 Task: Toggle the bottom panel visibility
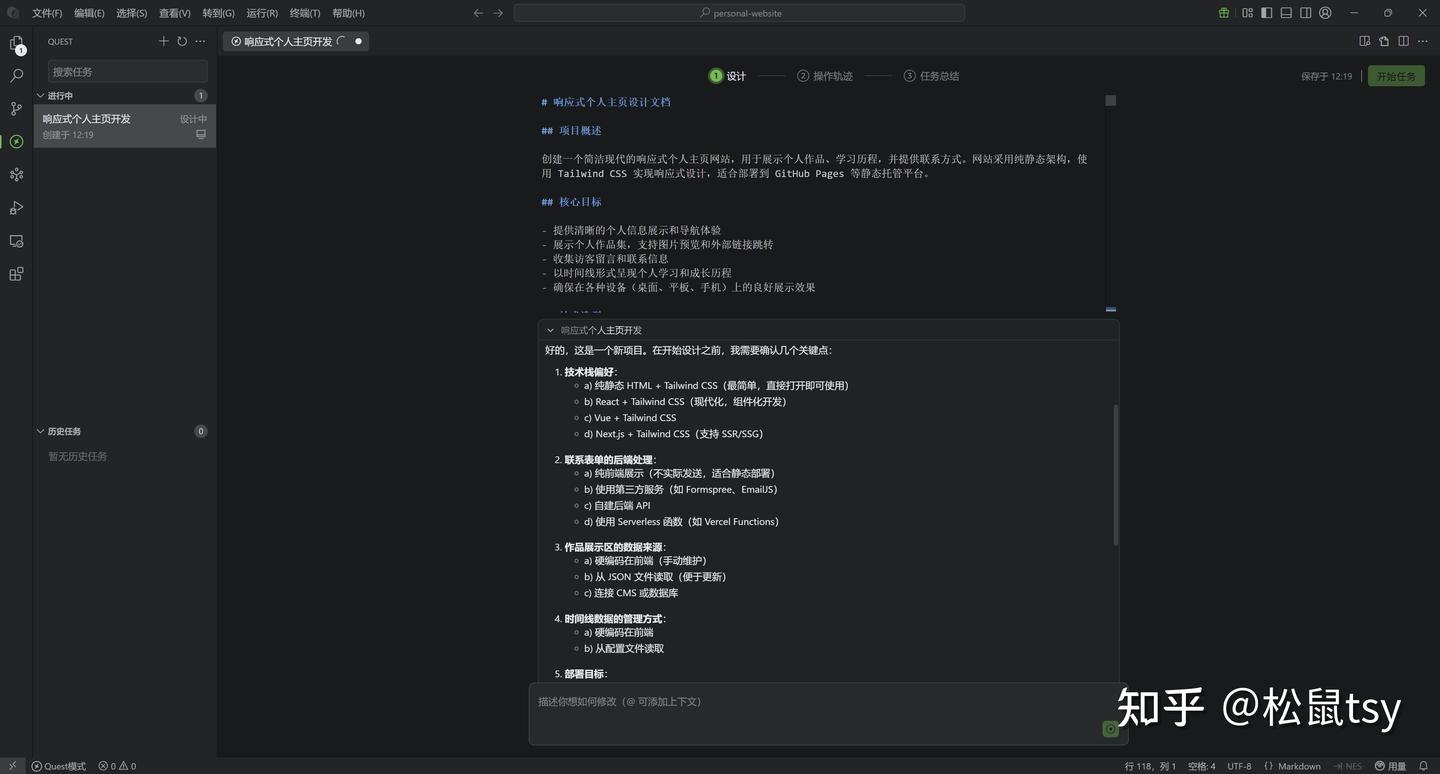(1286, 12)
